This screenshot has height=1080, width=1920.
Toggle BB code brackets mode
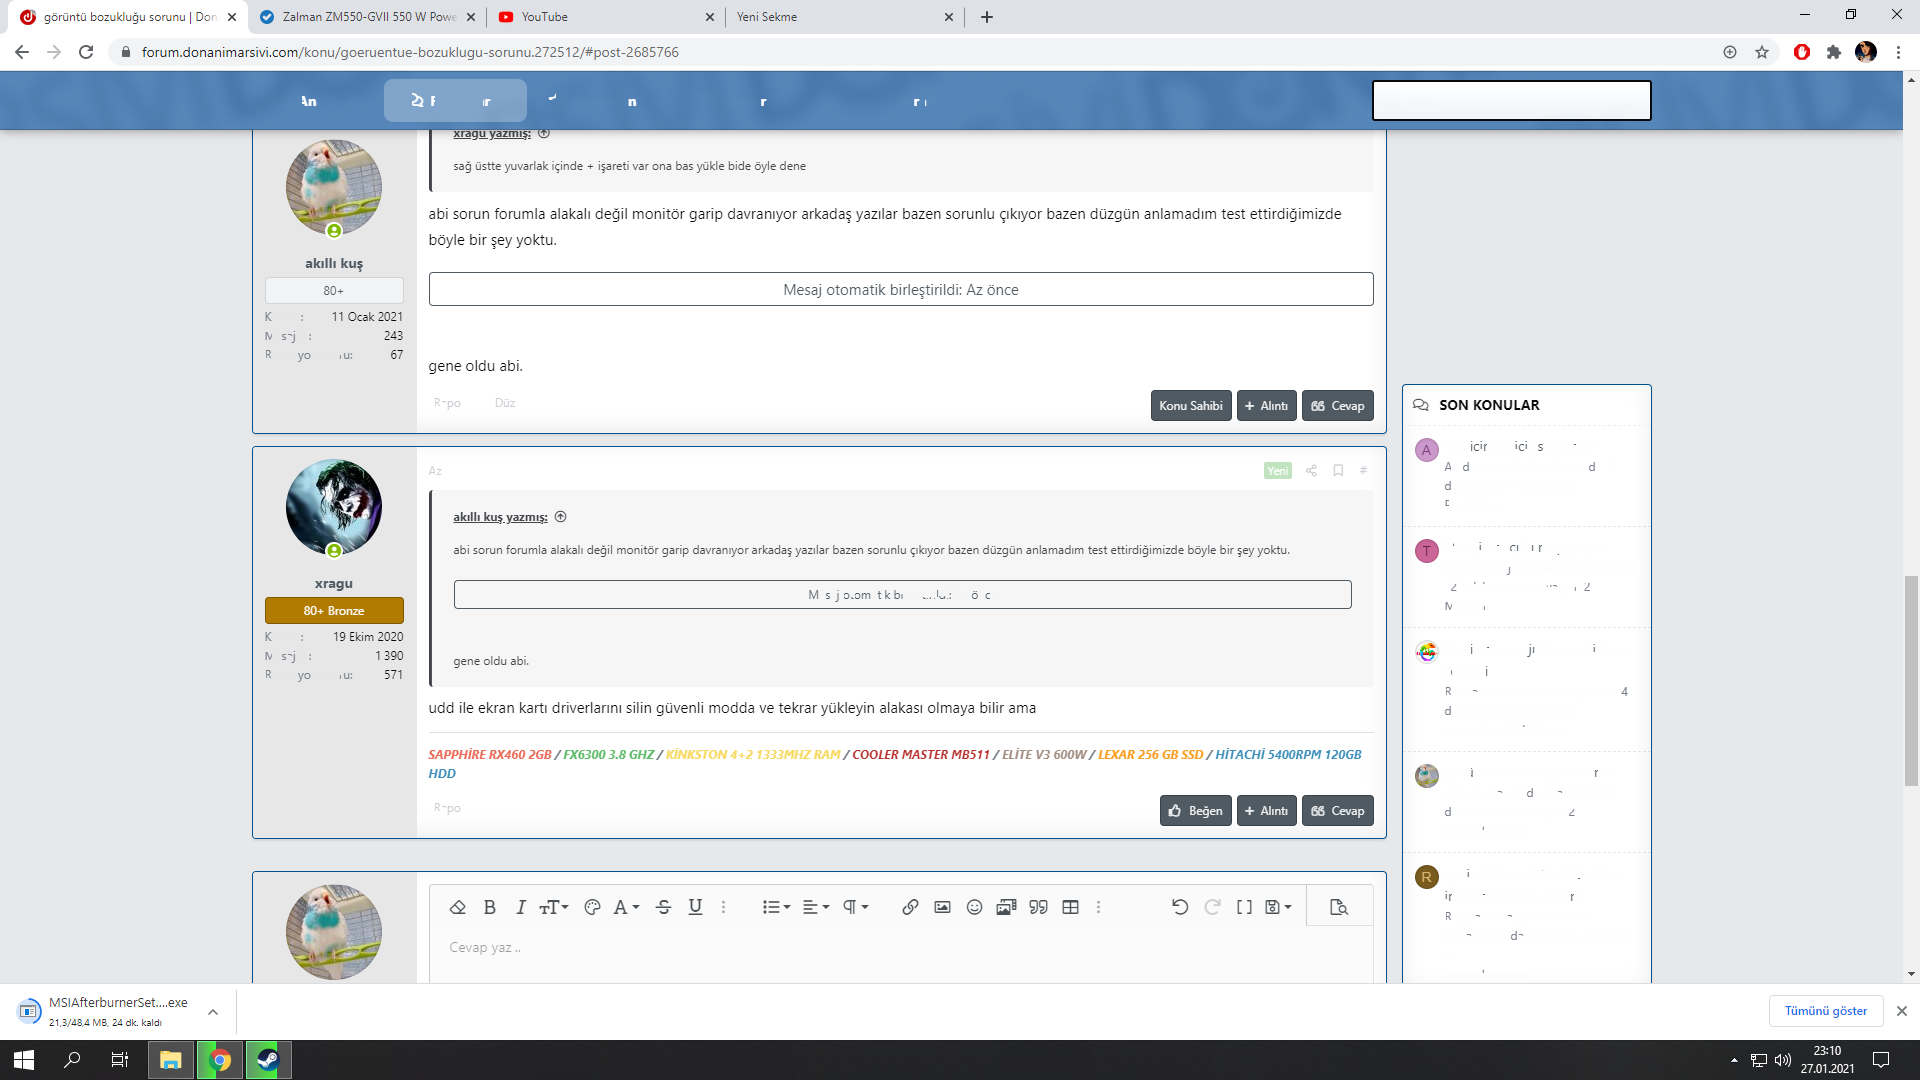pos(1244,907)
